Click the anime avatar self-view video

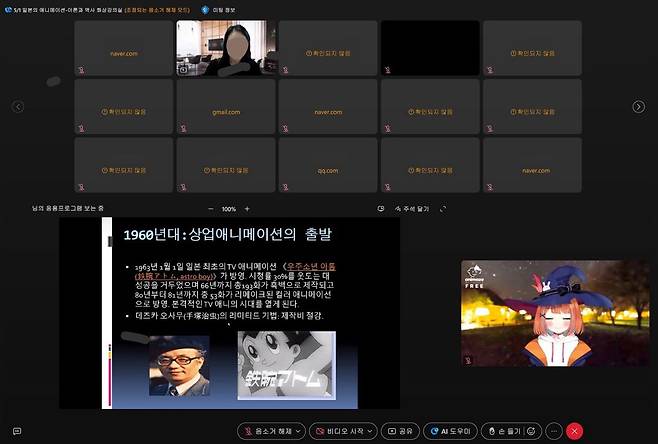555,313
